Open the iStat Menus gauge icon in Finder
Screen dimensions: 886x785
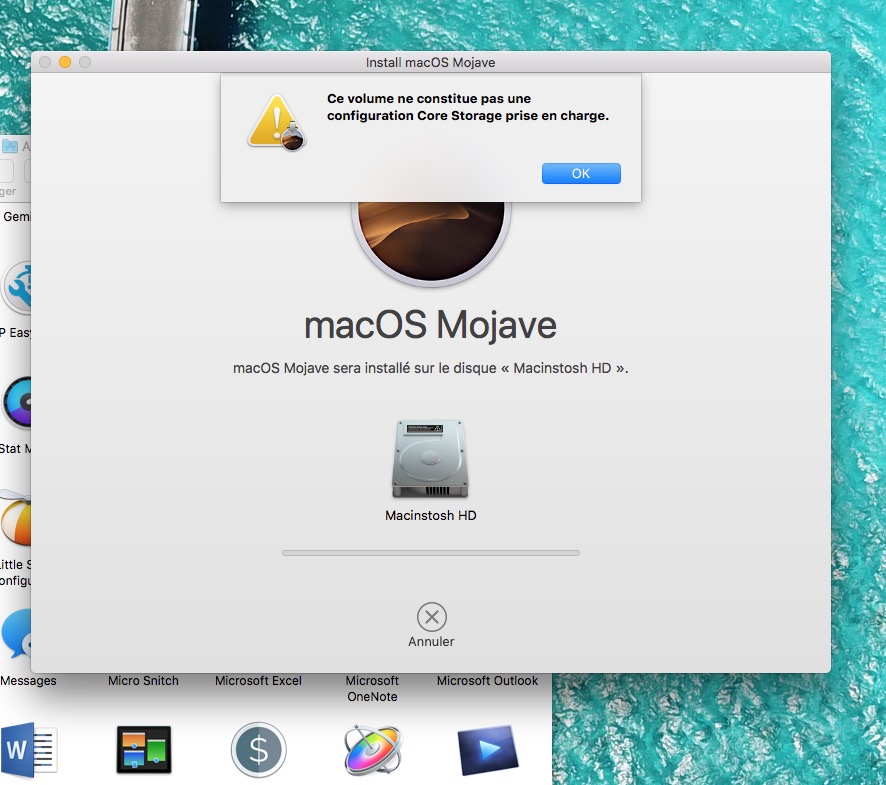17,402
